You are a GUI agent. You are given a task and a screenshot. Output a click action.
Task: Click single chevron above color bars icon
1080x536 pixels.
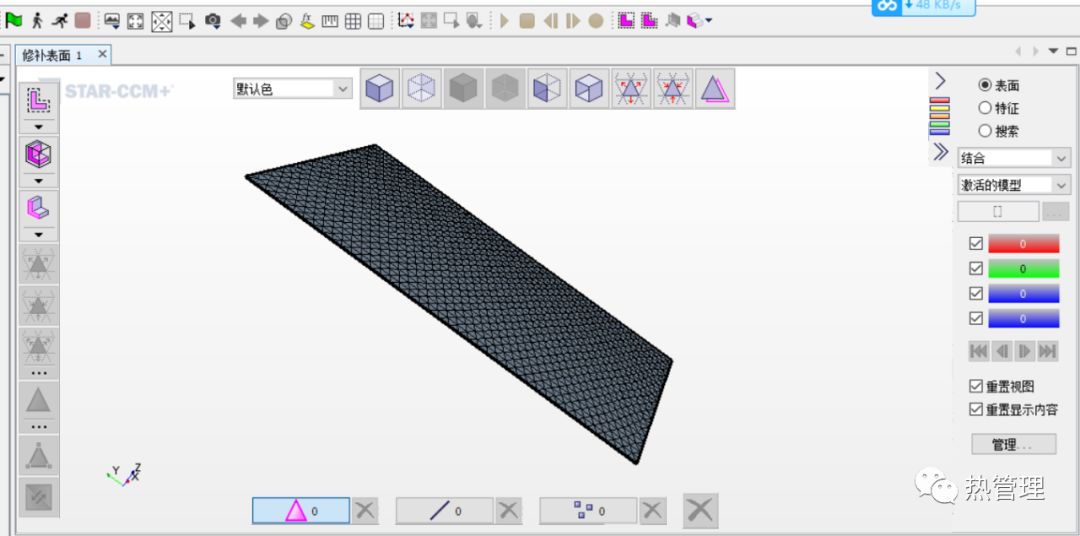point(940,81)
